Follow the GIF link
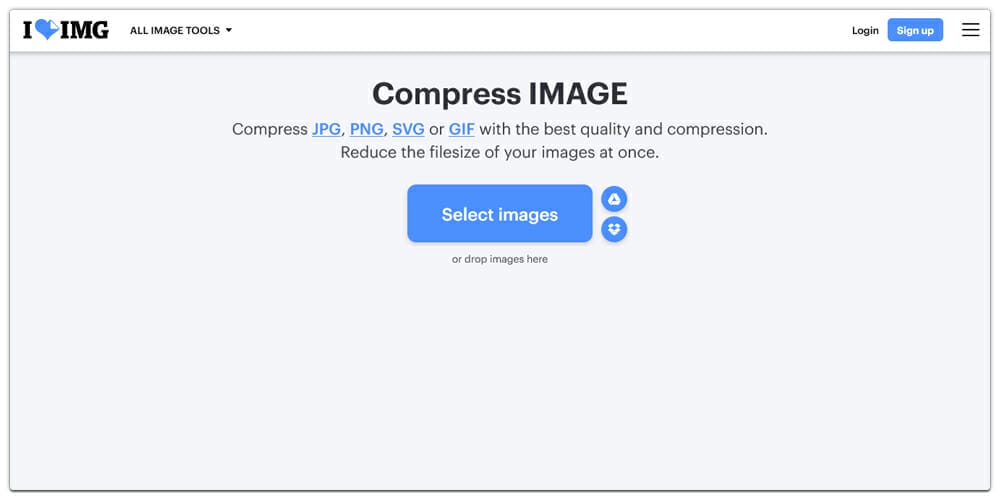The width and height of the screenshot is (1000, 500). 461,129
